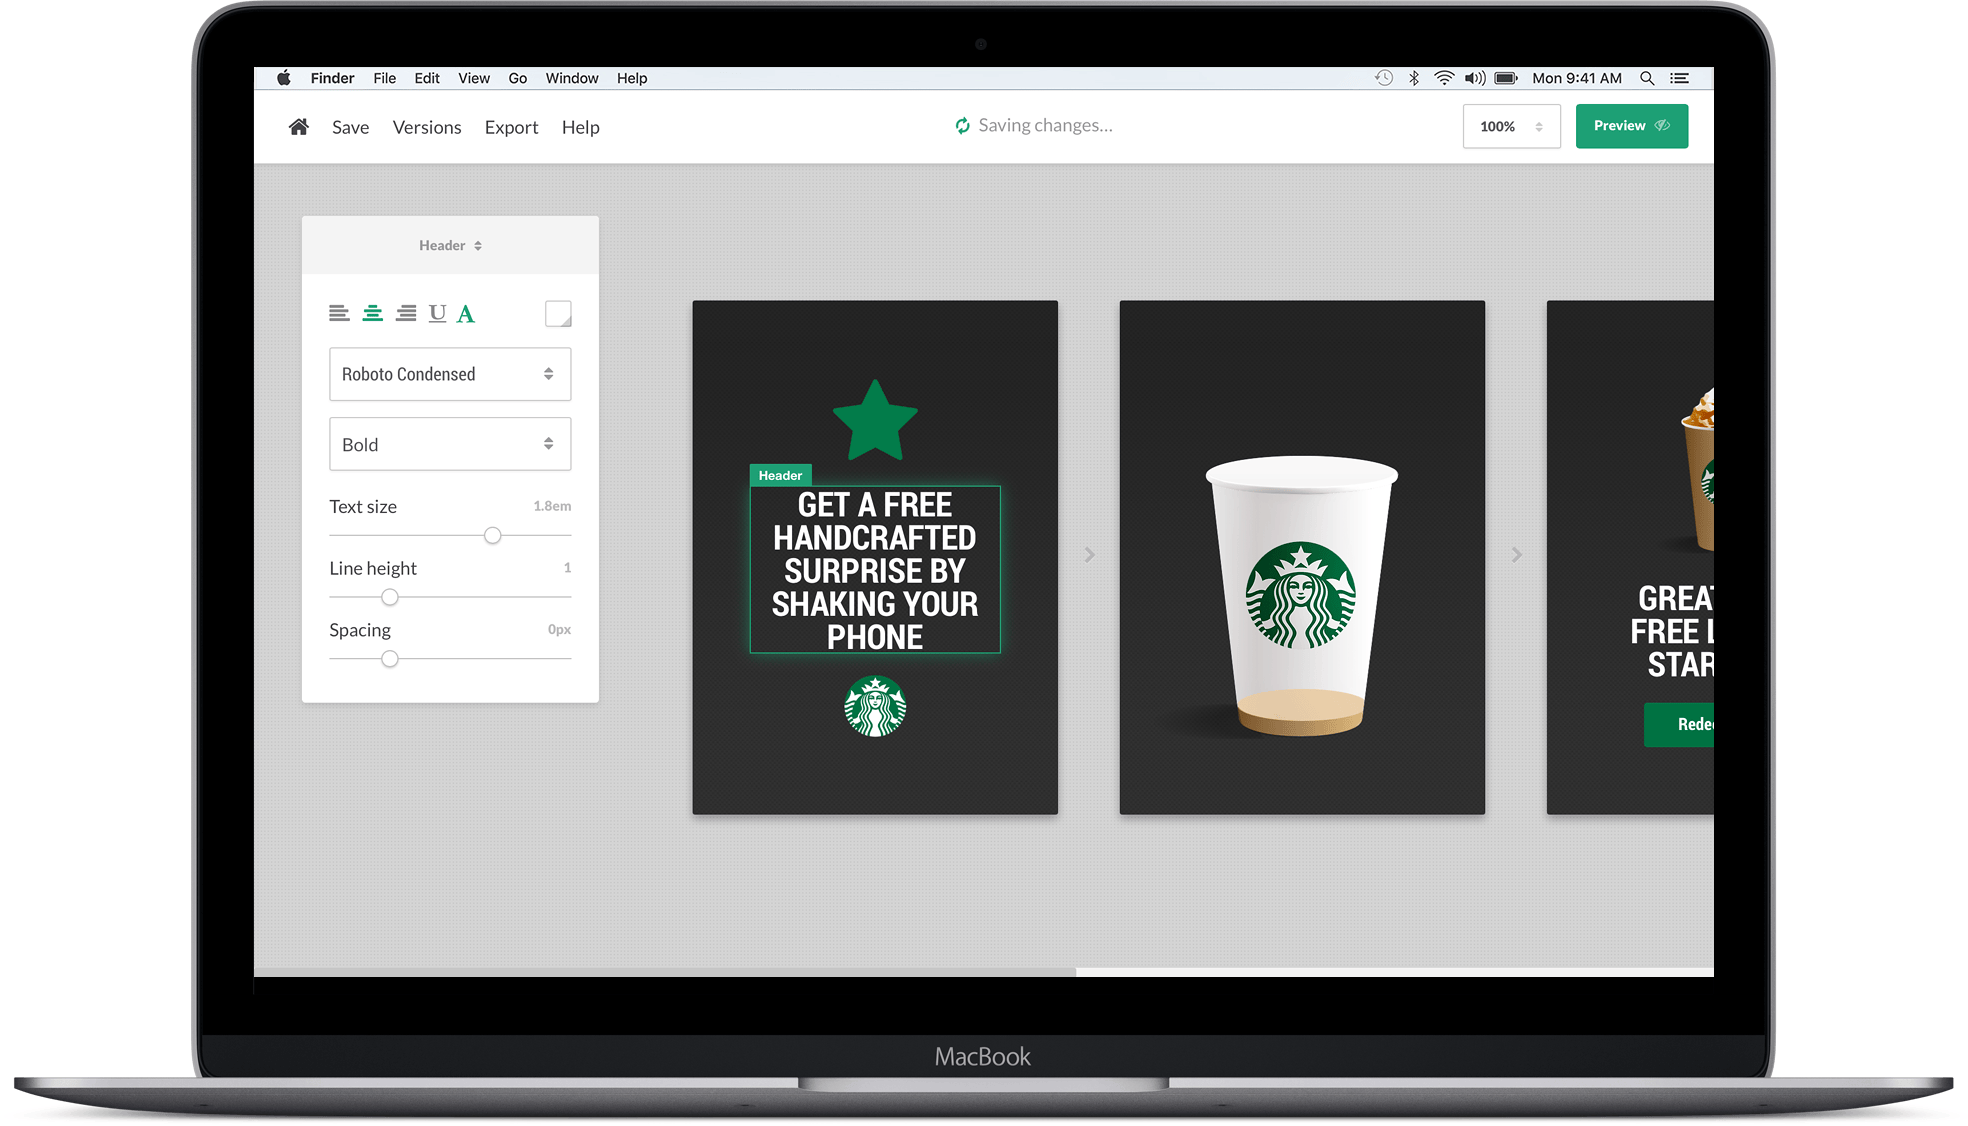This screenshot has height=1126, width=1968.
Task: Open the Apple menu
Action: coord(284,78)
